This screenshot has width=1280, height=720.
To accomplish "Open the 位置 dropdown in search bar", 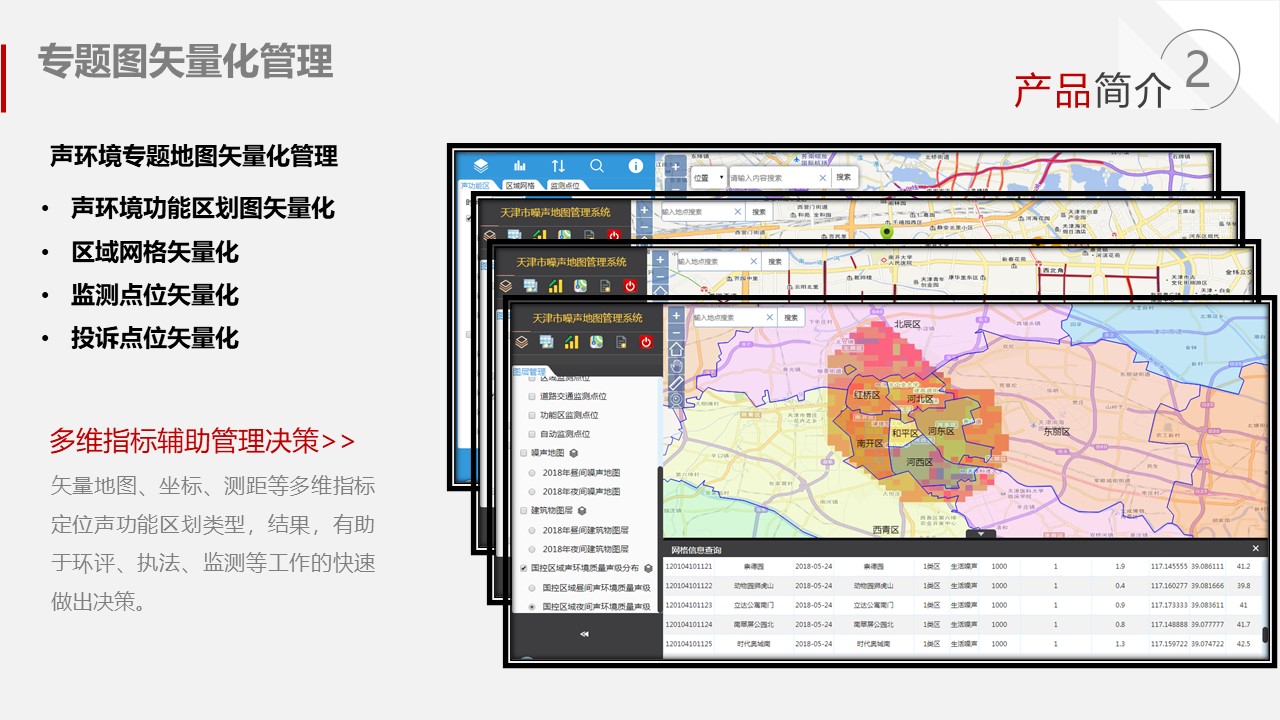I will click(708, 177).
